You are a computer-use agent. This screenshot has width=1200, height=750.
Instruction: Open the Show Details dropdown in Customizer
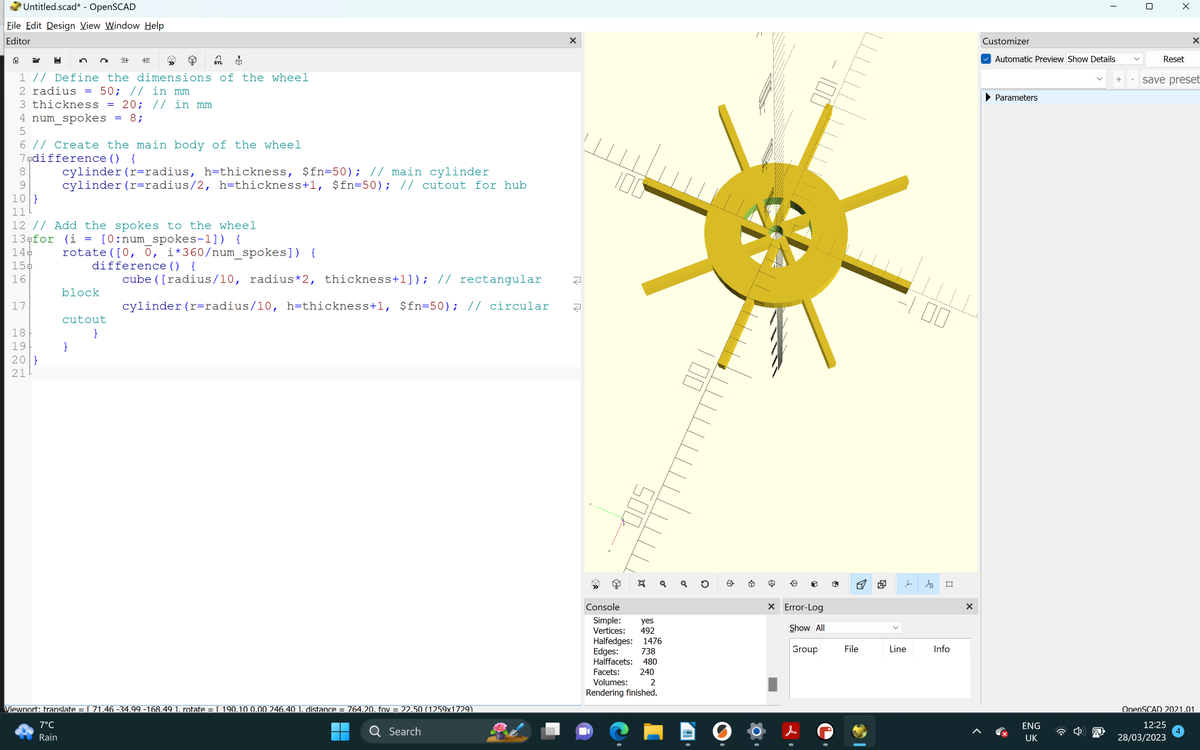click(1105, 59)
